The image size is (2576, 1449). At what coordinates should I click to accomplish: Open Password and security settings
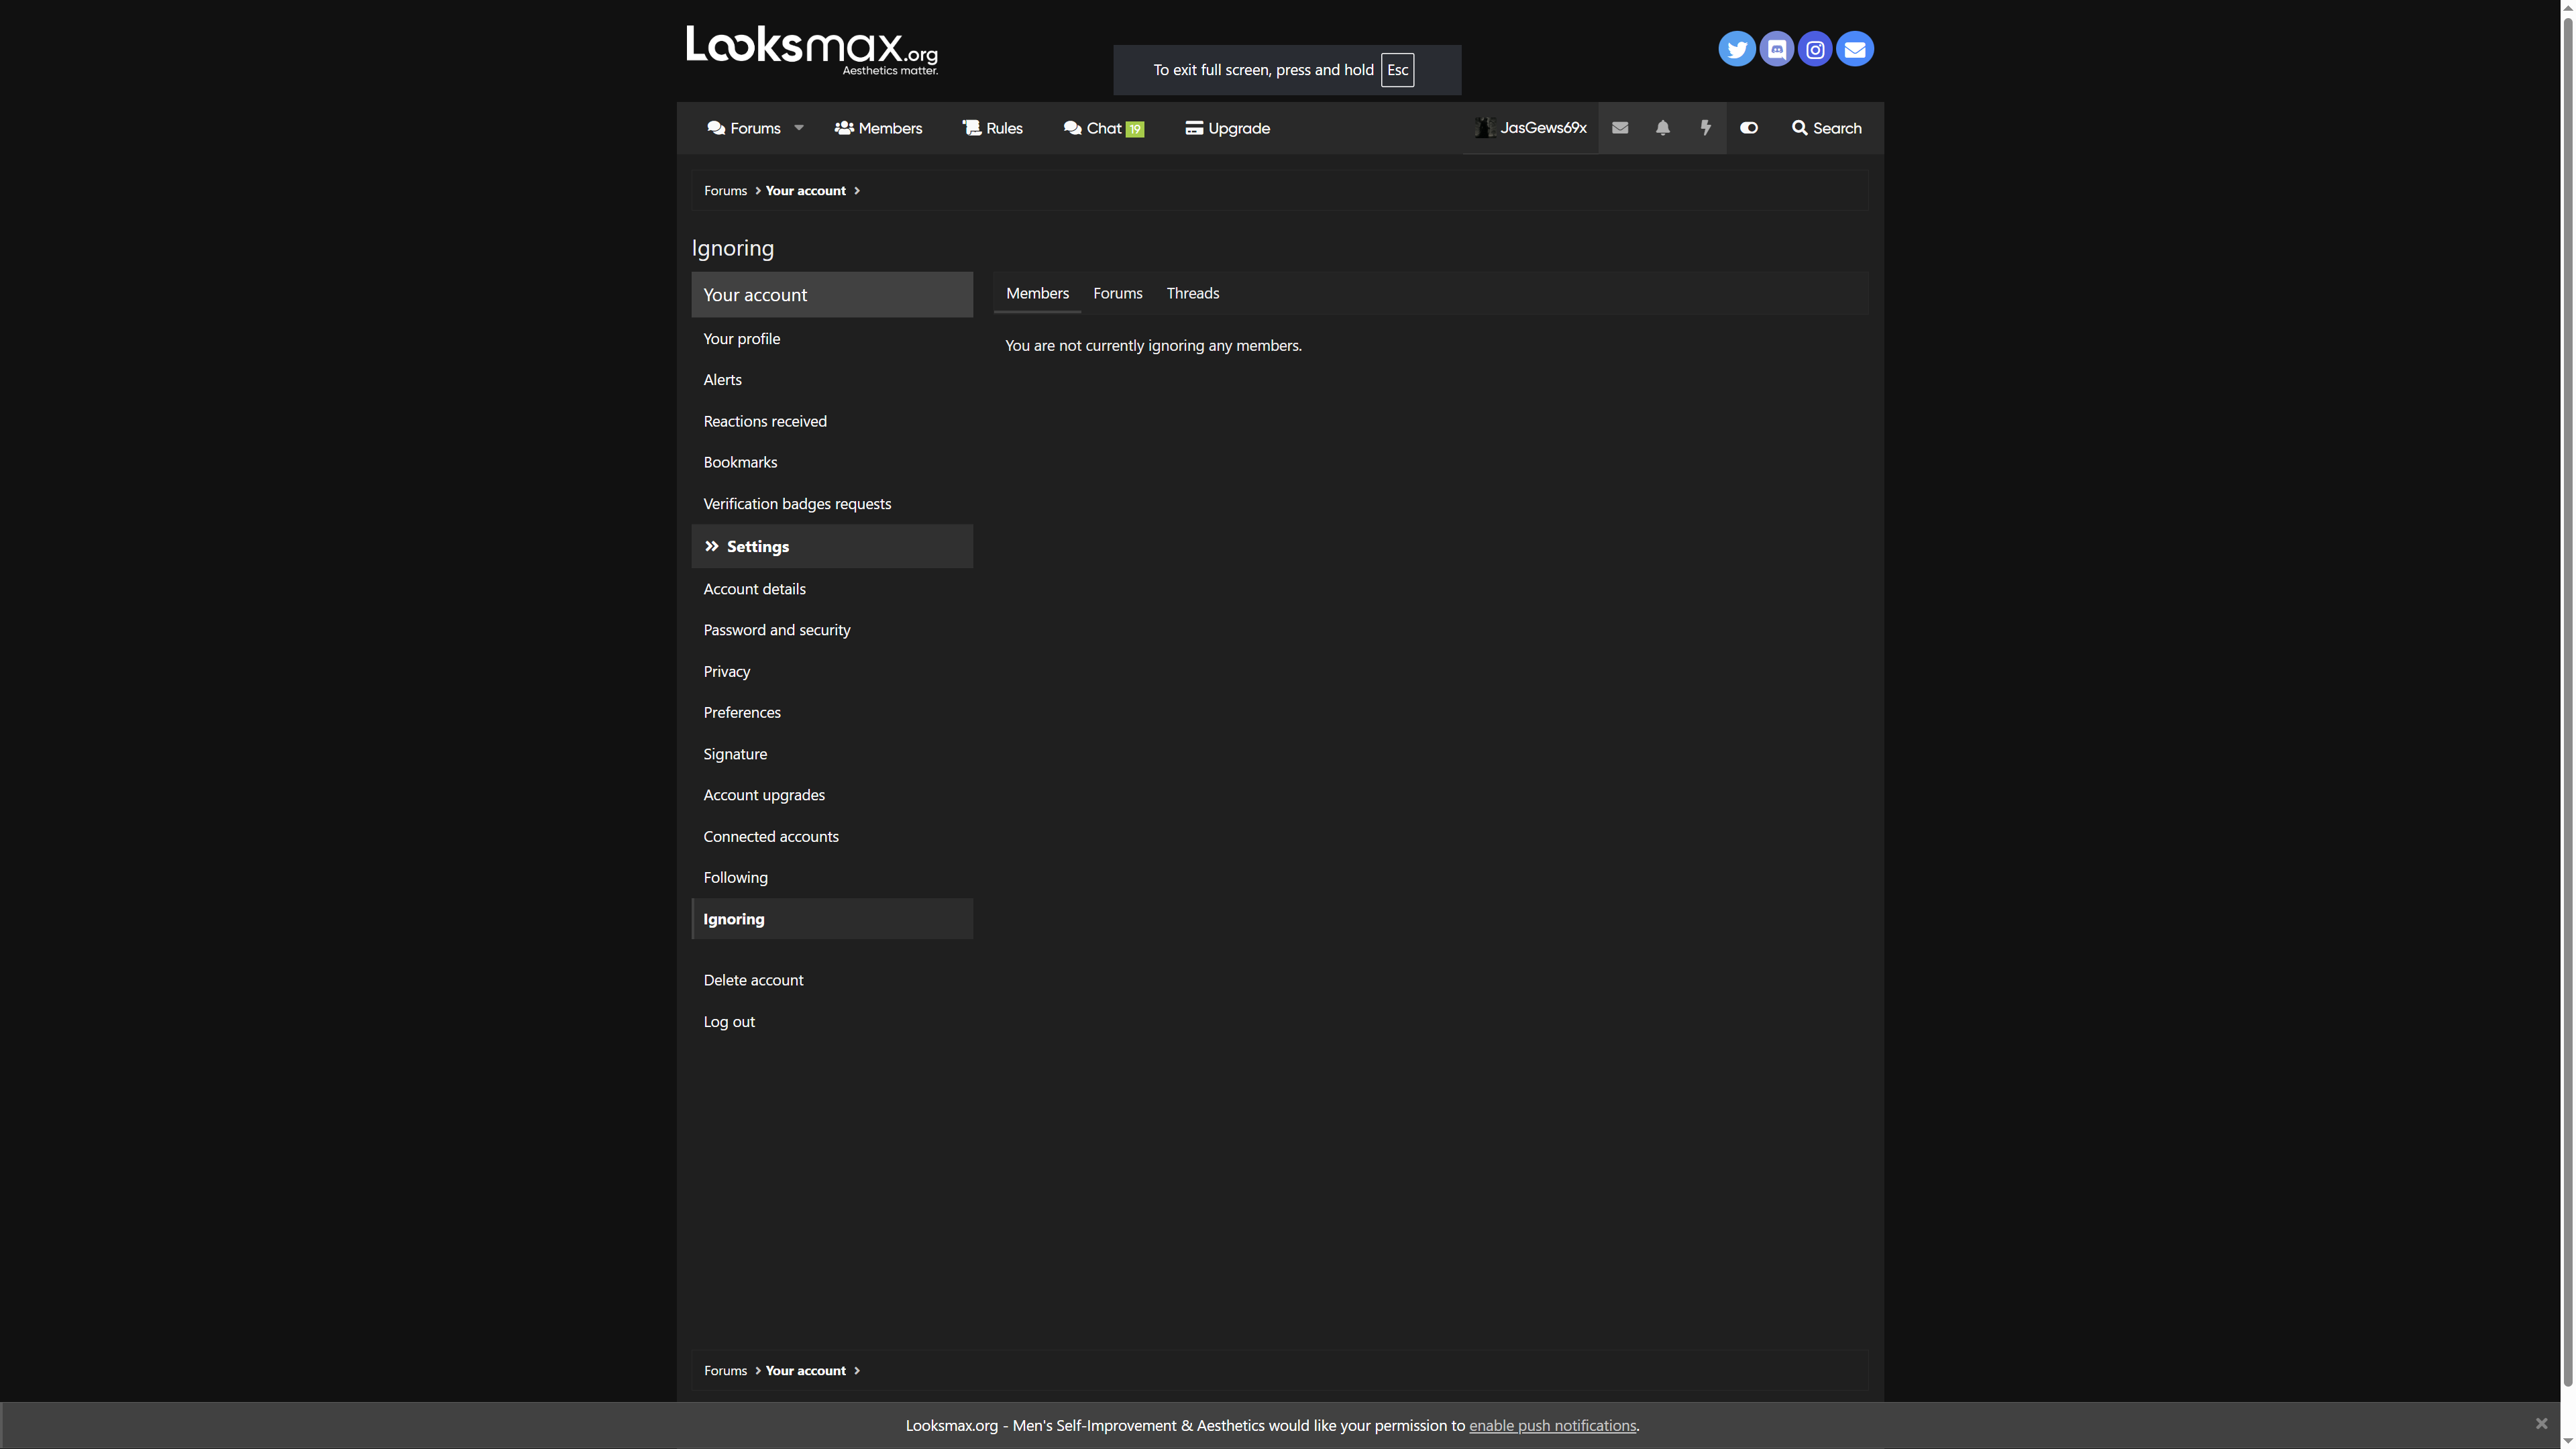tap(776, 630)
